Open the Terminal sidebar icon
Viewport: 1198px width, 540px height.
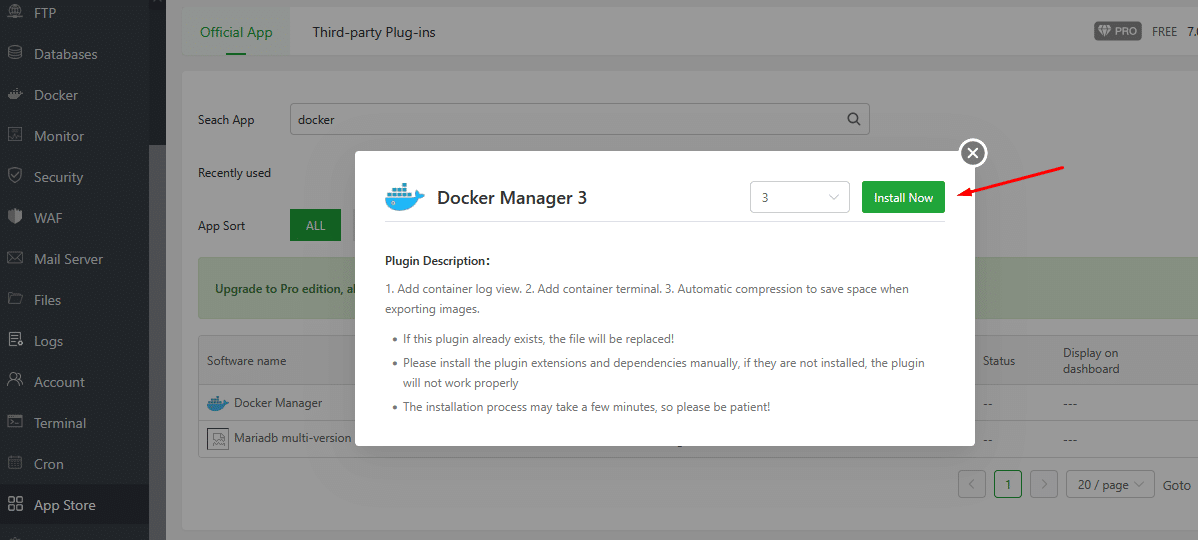click(x=15, y=422)
